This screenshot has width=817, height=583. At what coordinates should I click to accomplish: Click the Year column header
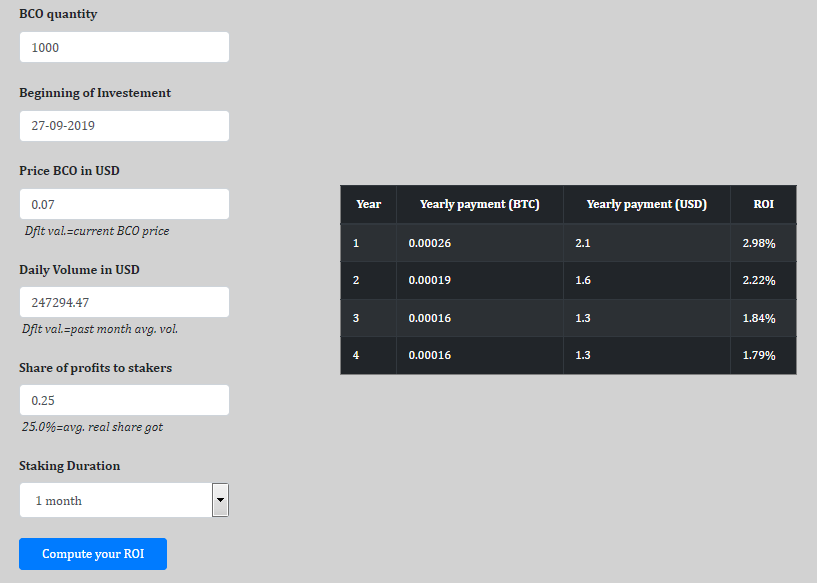[368, 204]
